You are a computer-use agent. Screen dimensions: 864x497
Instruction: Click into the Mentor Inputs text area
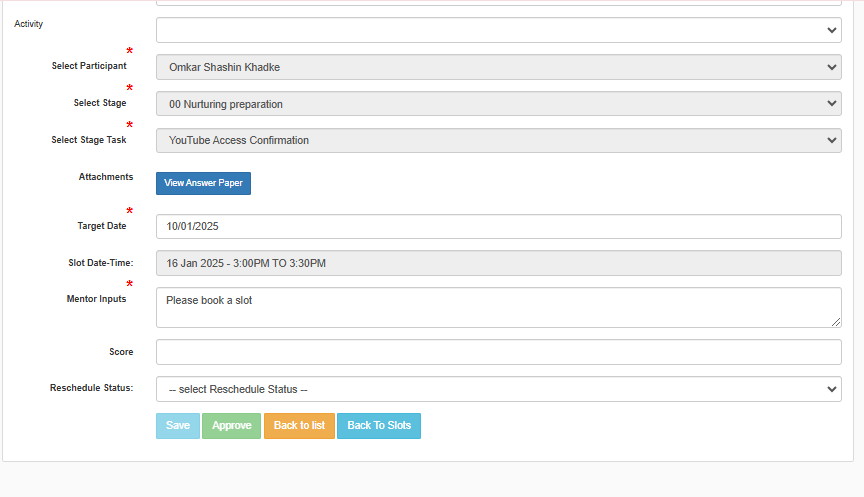[498, 307]
